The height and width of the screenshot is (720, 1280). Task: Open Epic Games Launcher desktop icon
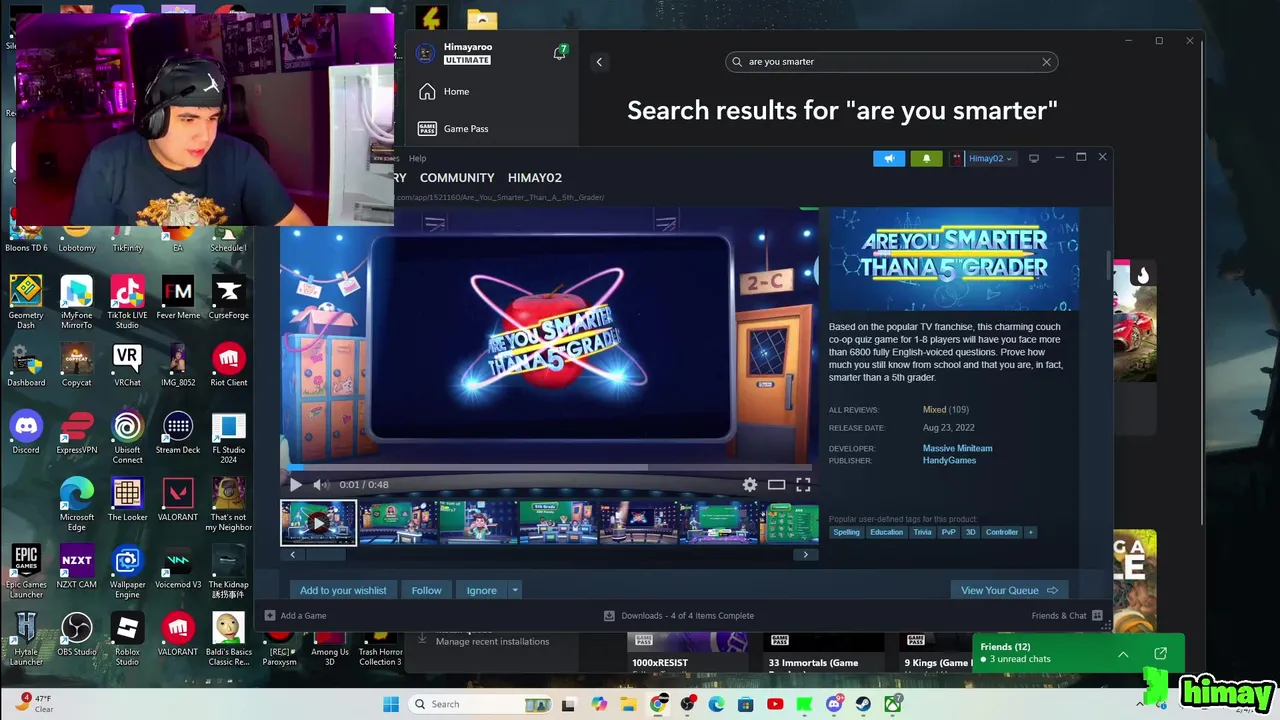tap(26, 571)
